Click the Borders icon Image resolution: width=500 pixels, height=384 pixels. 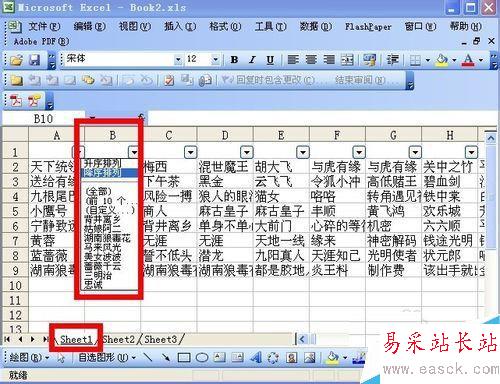[x=415, y=60]
